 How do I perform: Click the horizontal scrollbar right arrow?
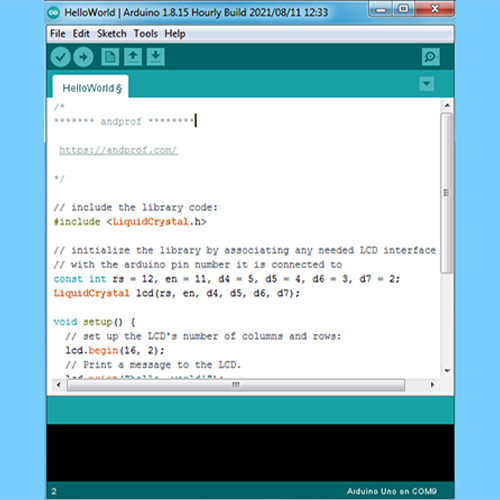(432, 385)
